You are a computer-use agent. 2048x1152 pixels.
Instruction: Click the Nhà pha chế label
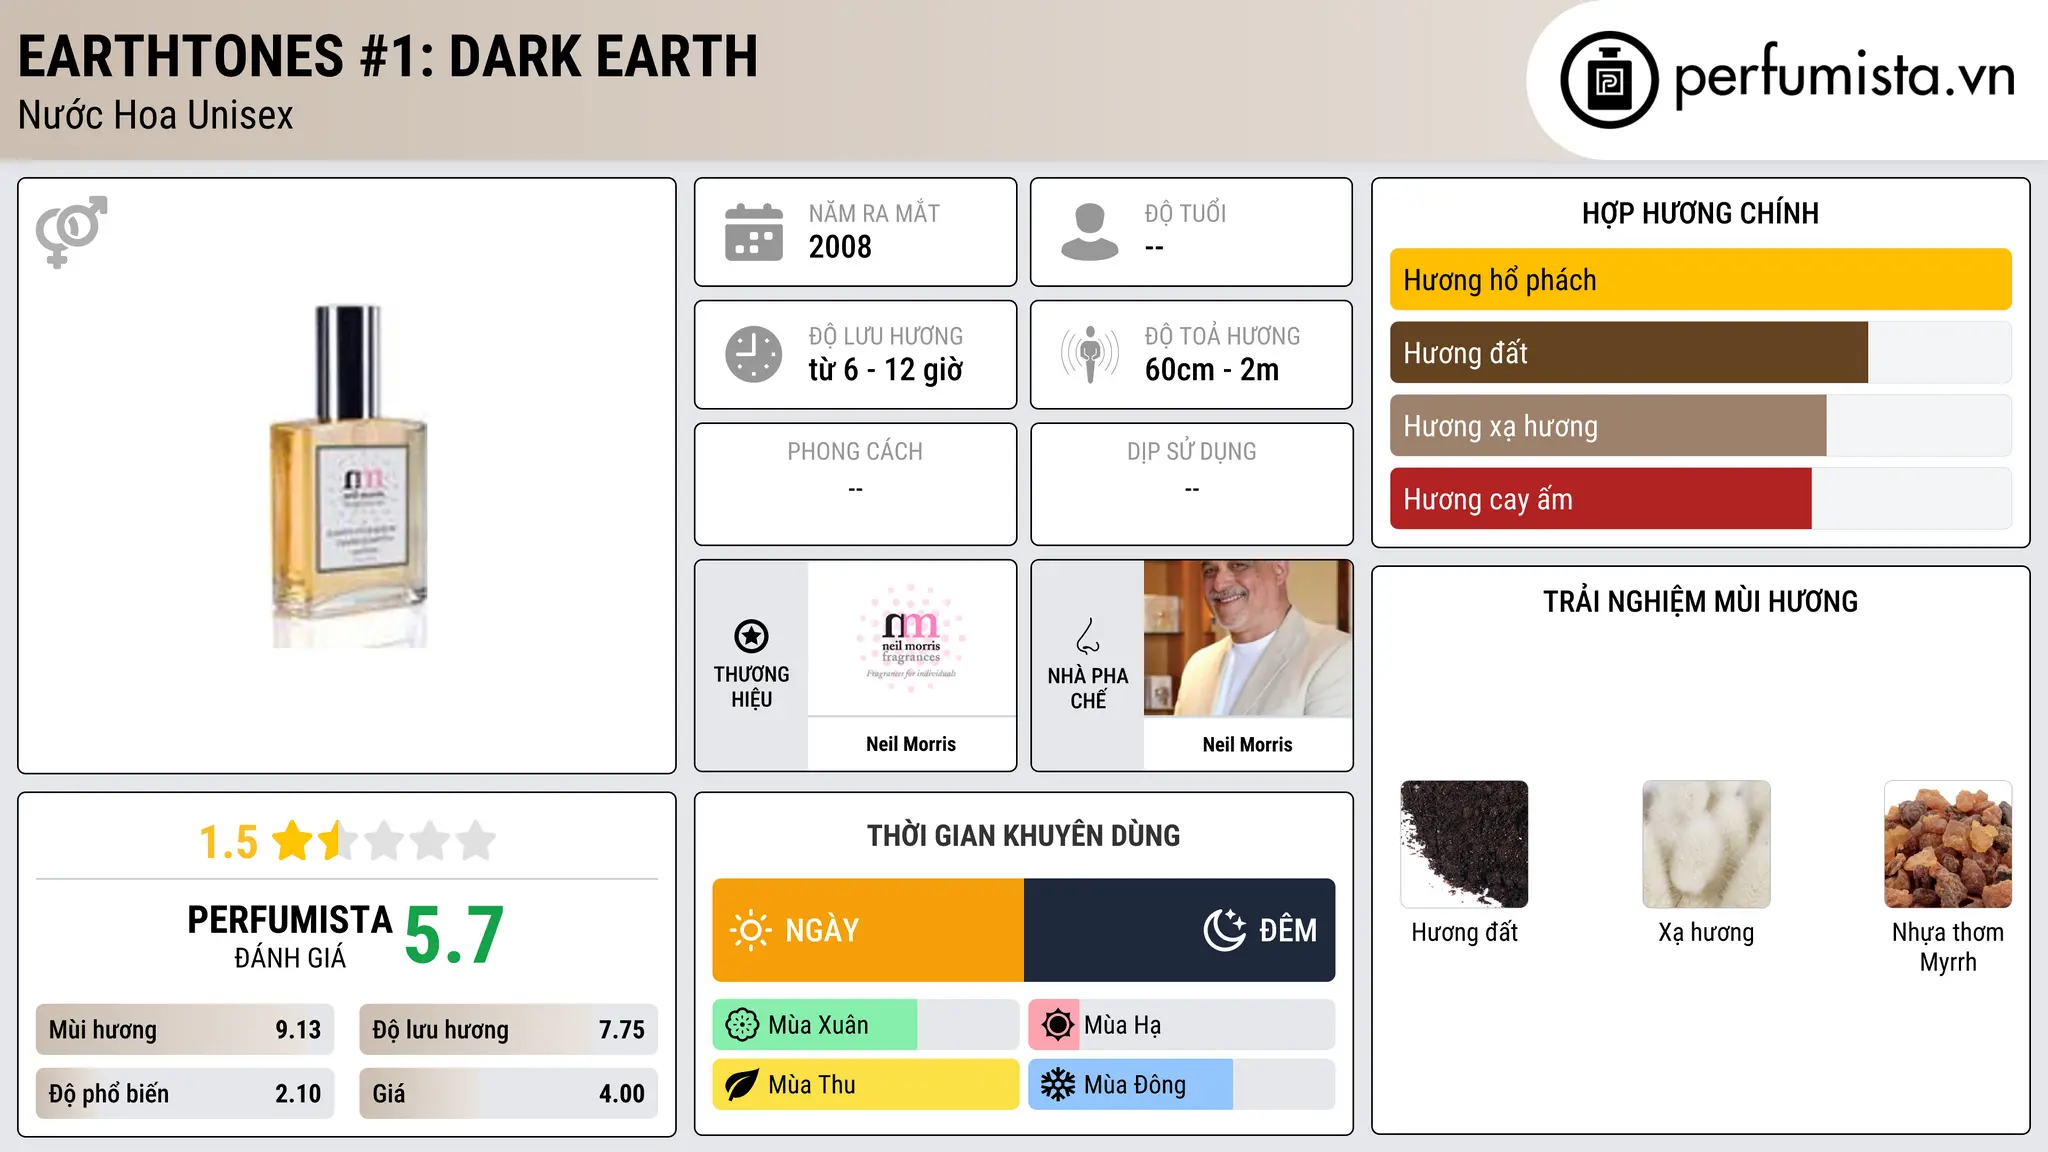tap(1088, 688)
